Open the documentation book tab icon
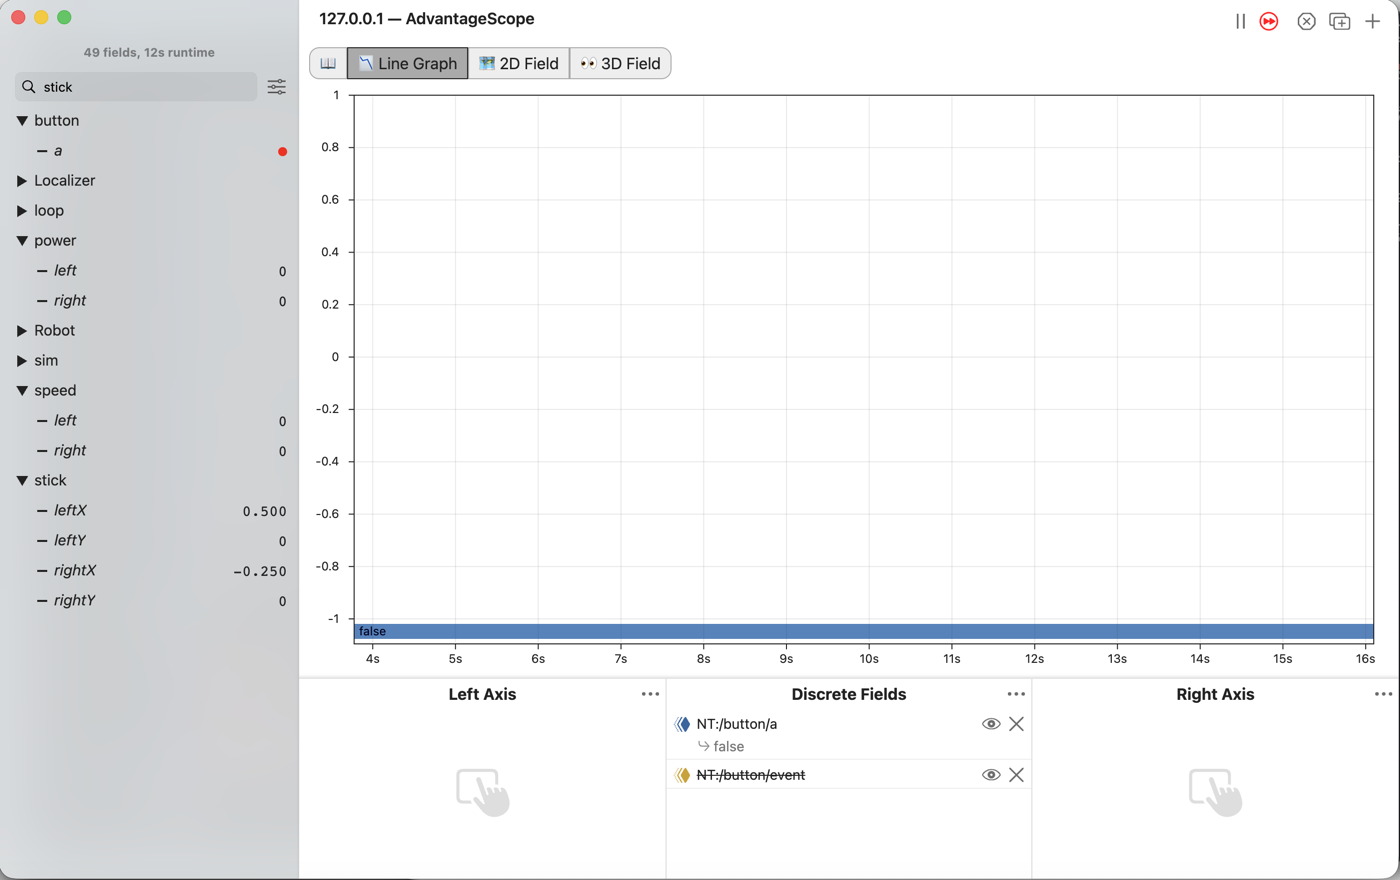Viewport: 1400px width, 880px height. click(328, 63)
